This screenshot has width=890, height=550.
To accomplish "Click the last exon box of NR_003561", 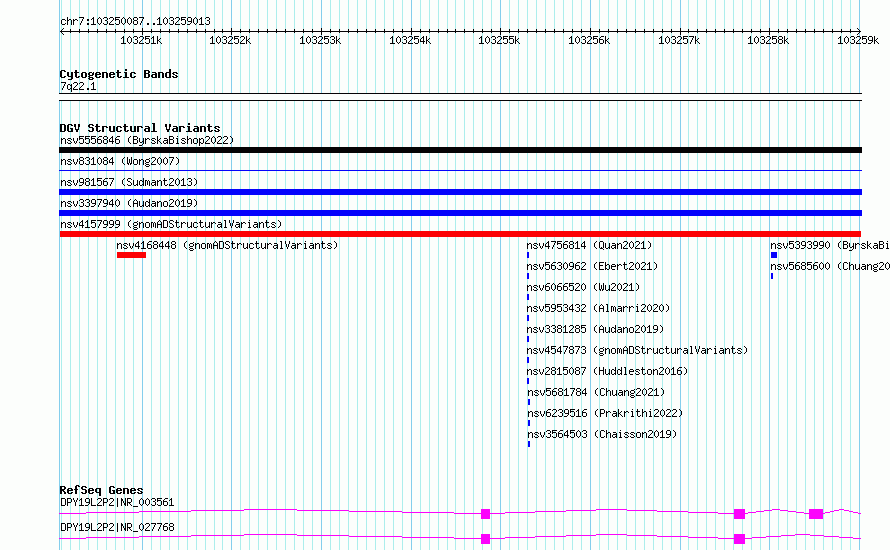I will 816,514.
